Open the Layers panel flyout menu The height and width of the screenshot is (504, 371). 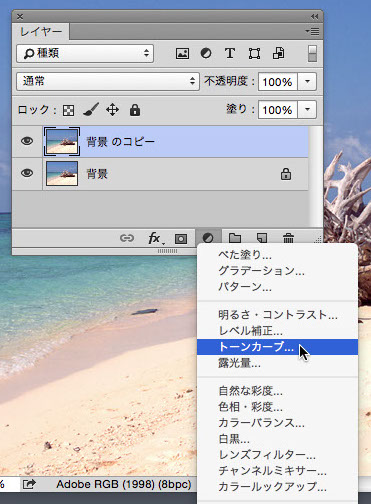click(312, 31)
